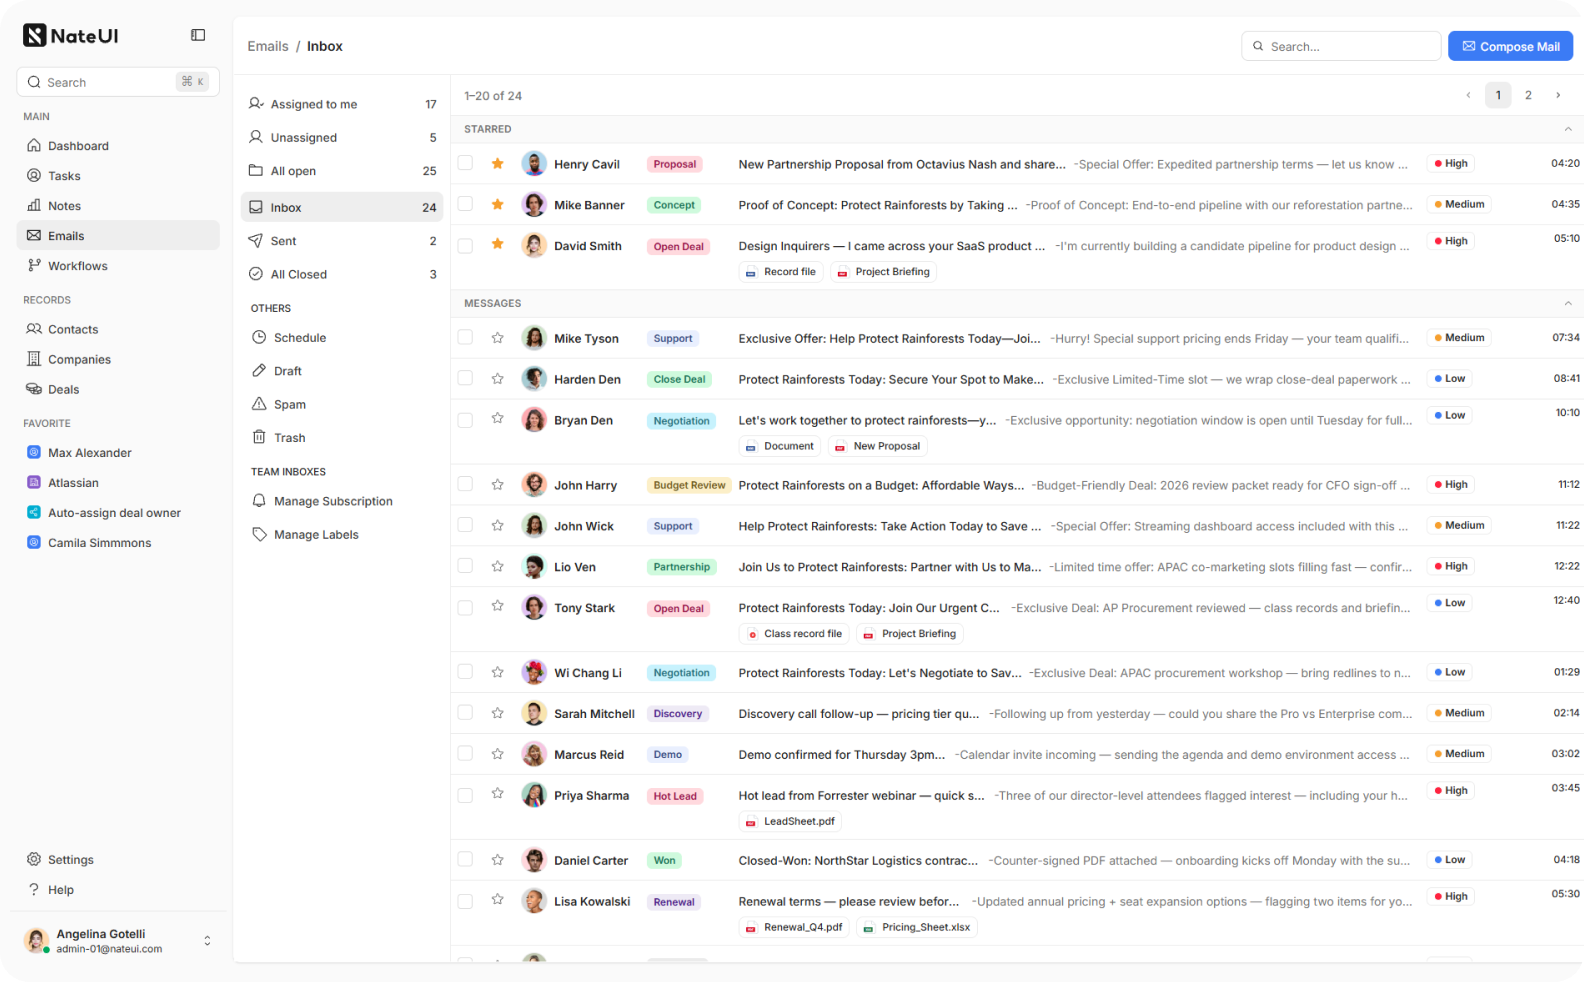Open the Pricing_Sheet.xlsx attachment

[x=917, y=927]
